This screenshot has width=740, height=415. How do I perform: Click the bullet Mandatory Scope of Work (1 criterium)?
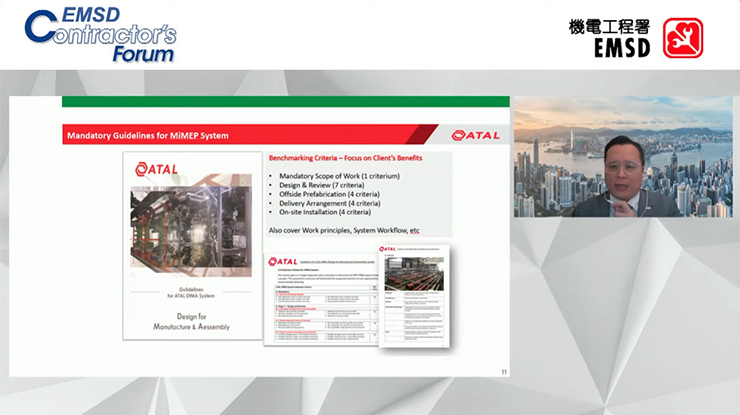click(x=339, y=176)
